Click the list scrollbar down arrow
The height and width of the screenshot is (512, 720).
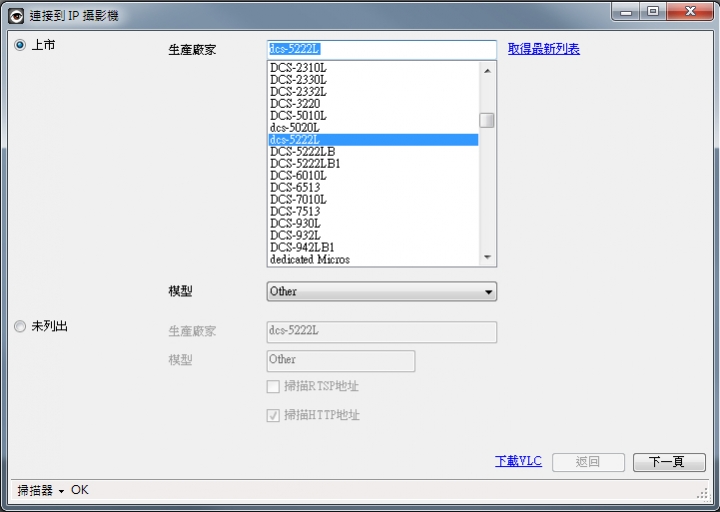click(x=487, y=257)
